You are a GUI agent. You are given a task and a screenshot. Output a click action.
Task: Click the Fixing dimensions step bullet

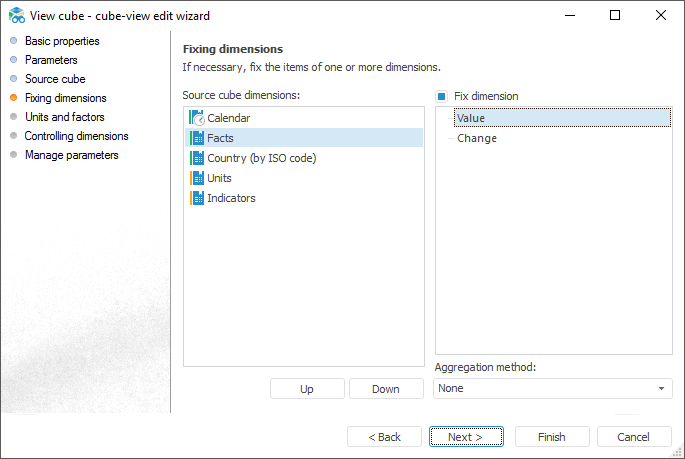point(13,98)
